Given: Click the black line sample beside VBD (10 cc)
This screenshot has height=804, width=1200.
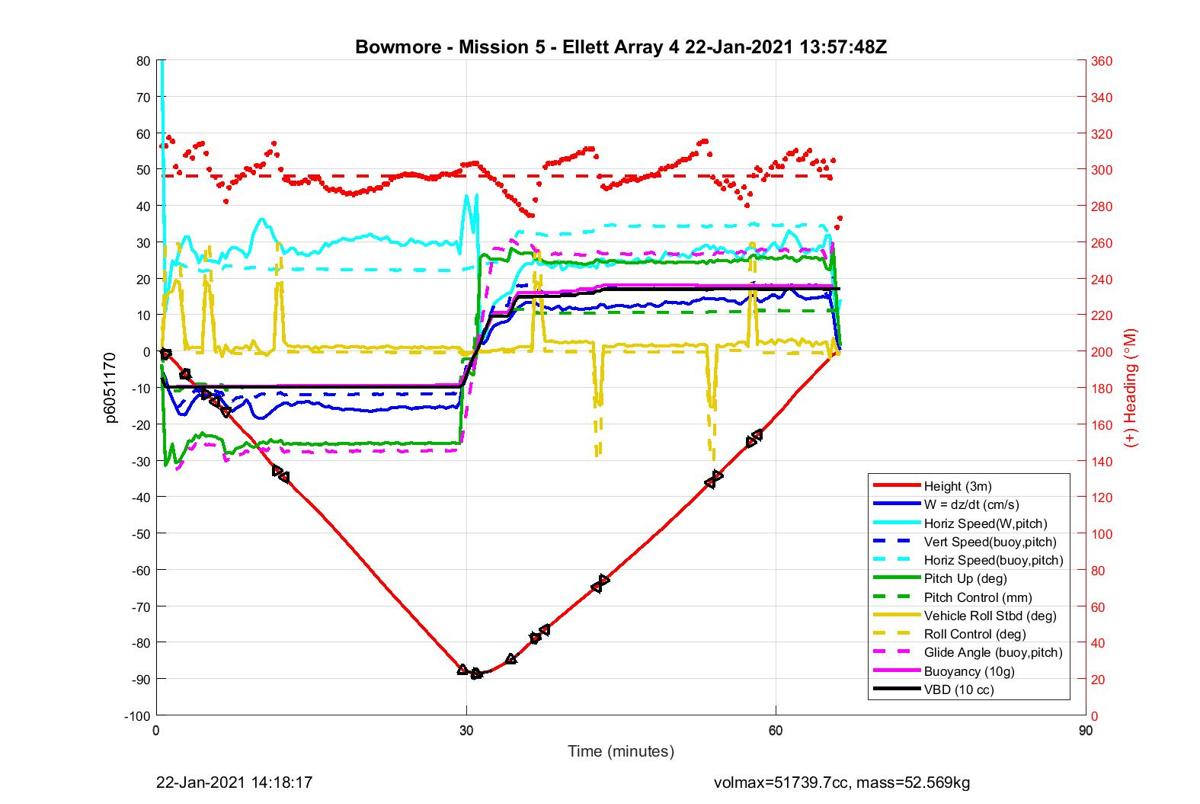Looking at the screenshot, I should [897, 690].
